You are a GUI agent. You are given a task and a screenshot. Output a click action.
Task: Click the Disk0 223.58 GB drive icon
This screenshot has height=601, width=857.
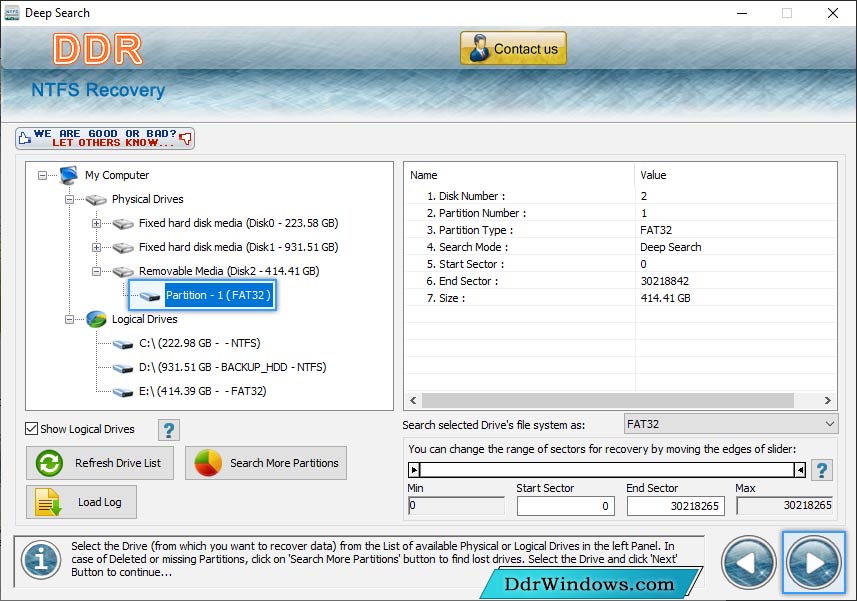123,224
